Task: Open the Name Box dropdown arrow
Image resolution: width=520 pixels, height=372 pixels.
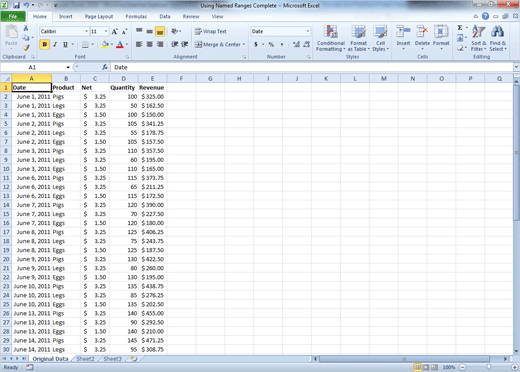Action: pyautogui.click(x=68, y=67)
